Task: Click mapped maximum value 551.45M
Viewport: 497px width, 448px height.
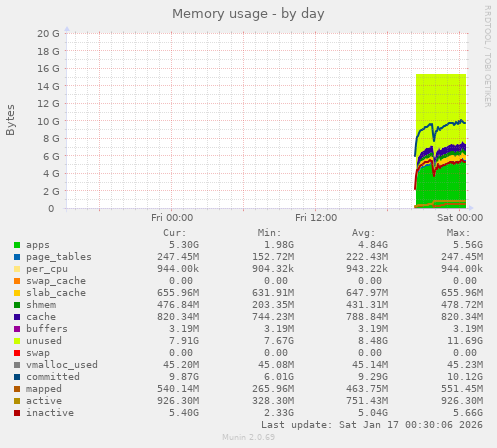Action: [x=462, y=389]
